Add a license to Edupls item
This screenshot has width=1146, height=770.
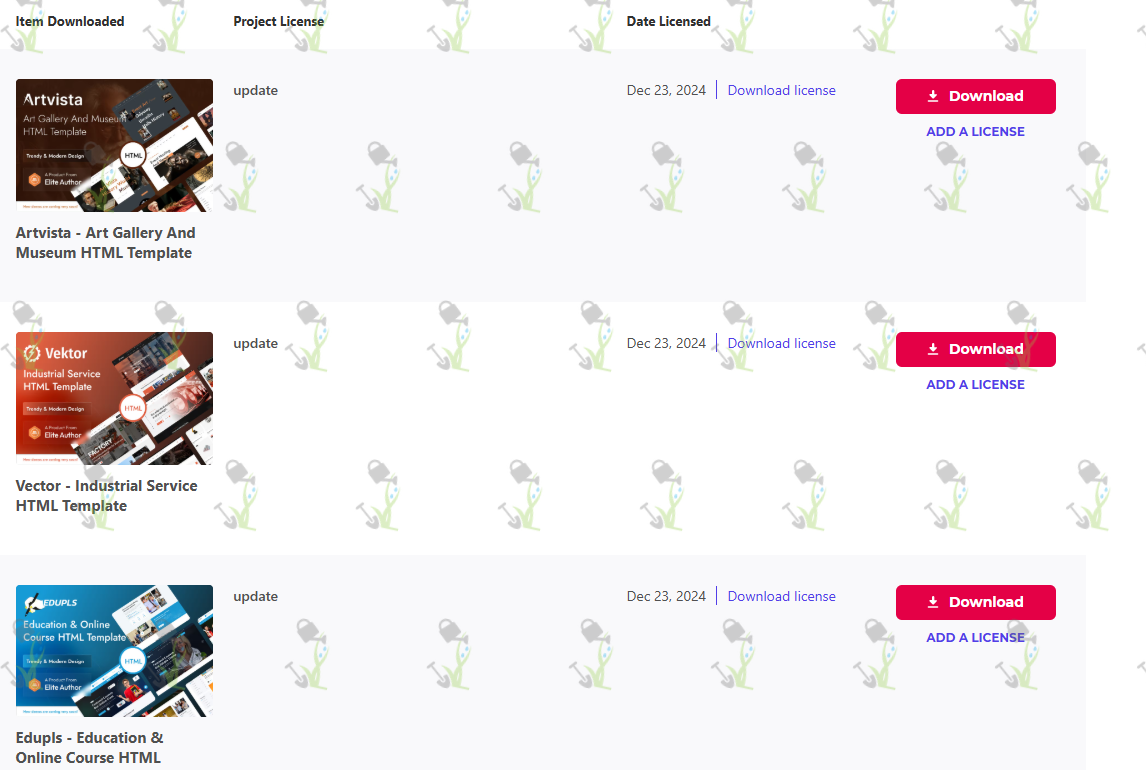point(975,637)
